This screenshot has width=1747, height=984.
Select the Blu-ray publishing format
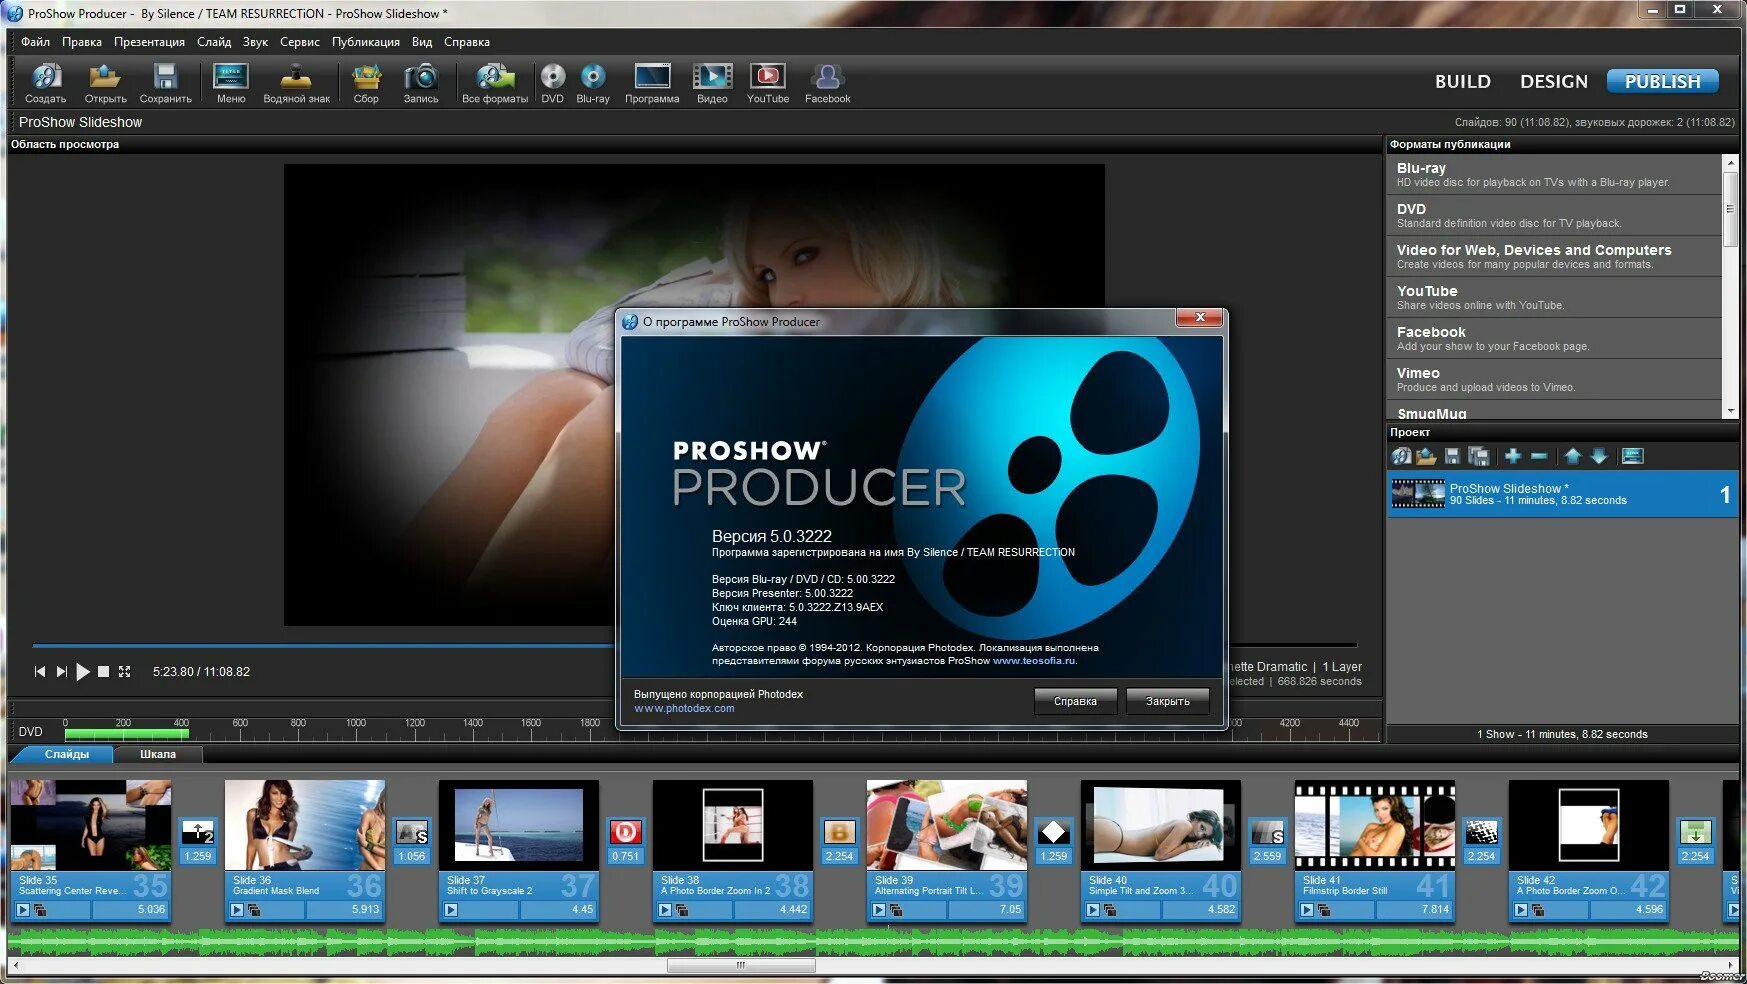[1554, 174]
